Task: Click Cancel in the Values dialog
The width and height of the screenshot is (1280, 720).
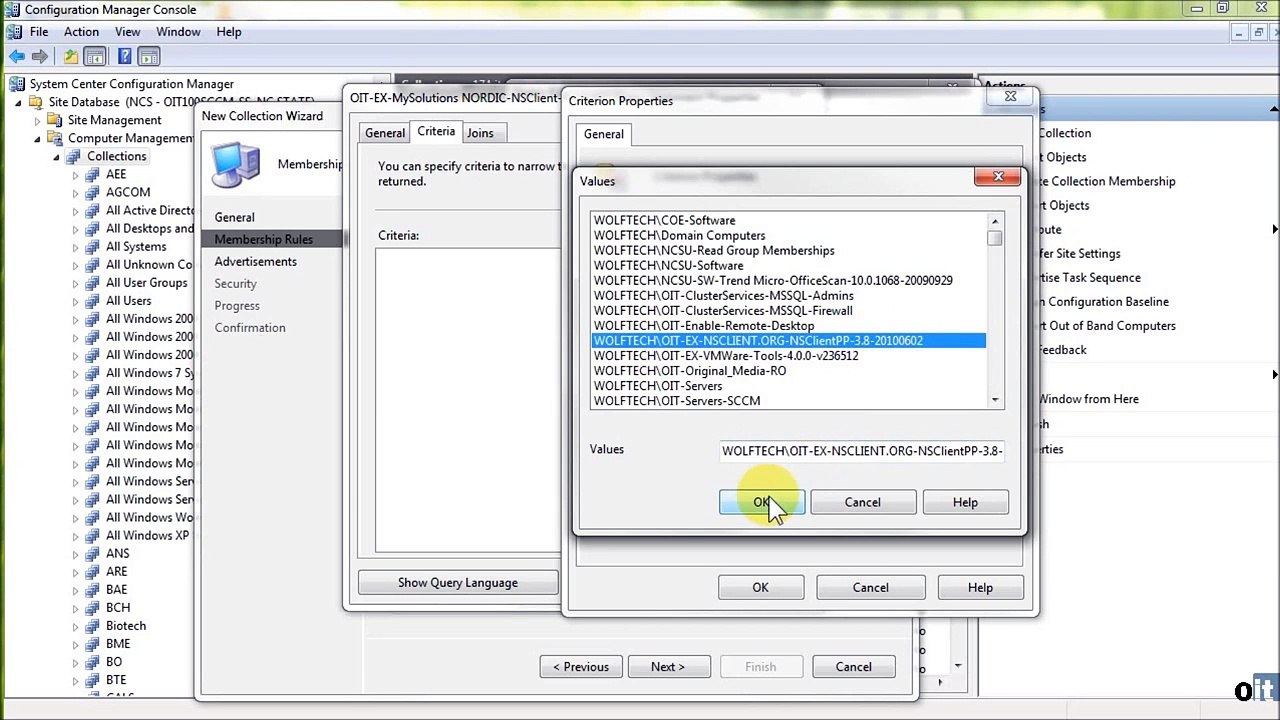Action: 862,502
